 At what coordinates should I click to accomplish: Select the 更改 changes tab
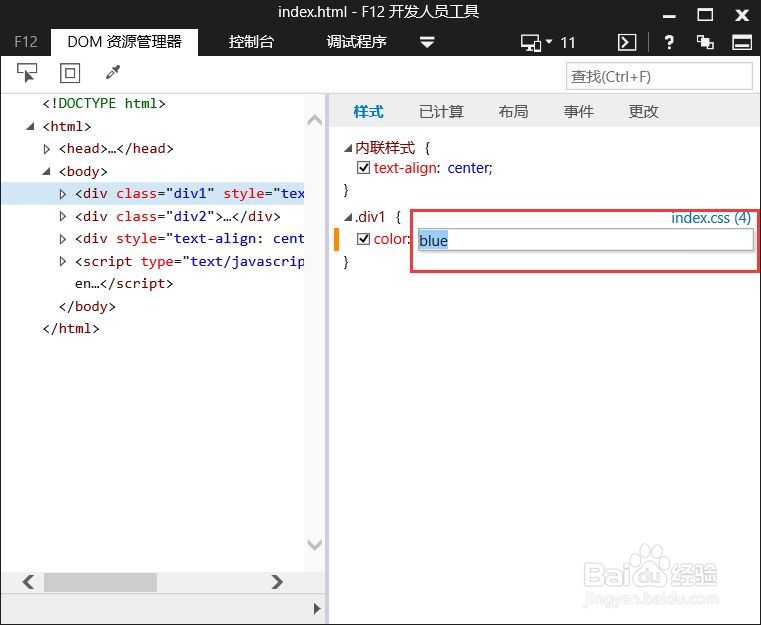pos(644,112)
